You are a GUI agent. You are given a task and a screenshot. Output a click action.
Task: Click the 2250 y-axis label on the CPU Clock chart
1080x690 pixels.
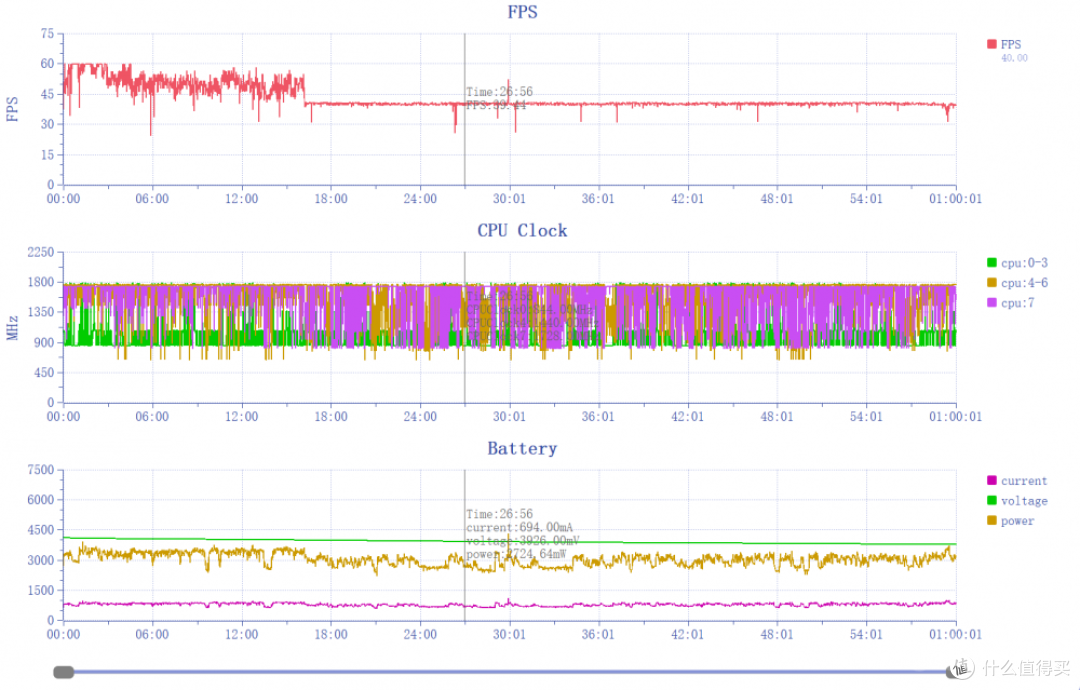(x=41, y=252)
